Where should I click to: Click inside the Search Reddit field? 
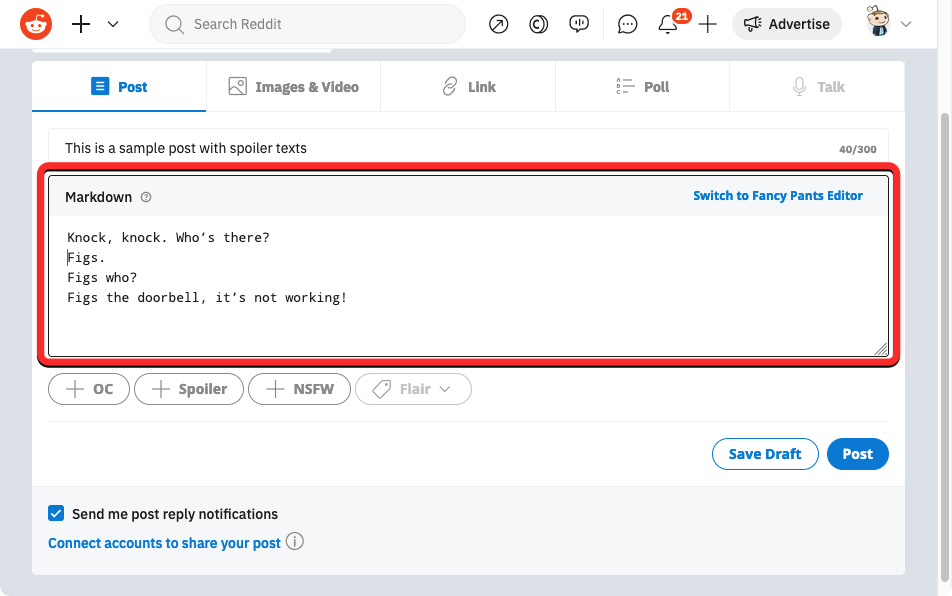(x=310, y=24)
